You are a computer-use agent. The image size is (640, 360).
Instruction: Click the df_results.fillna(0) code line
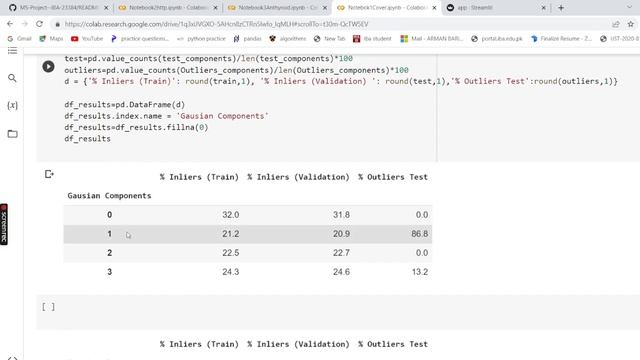pyautogui.click(x=136, y=127)
